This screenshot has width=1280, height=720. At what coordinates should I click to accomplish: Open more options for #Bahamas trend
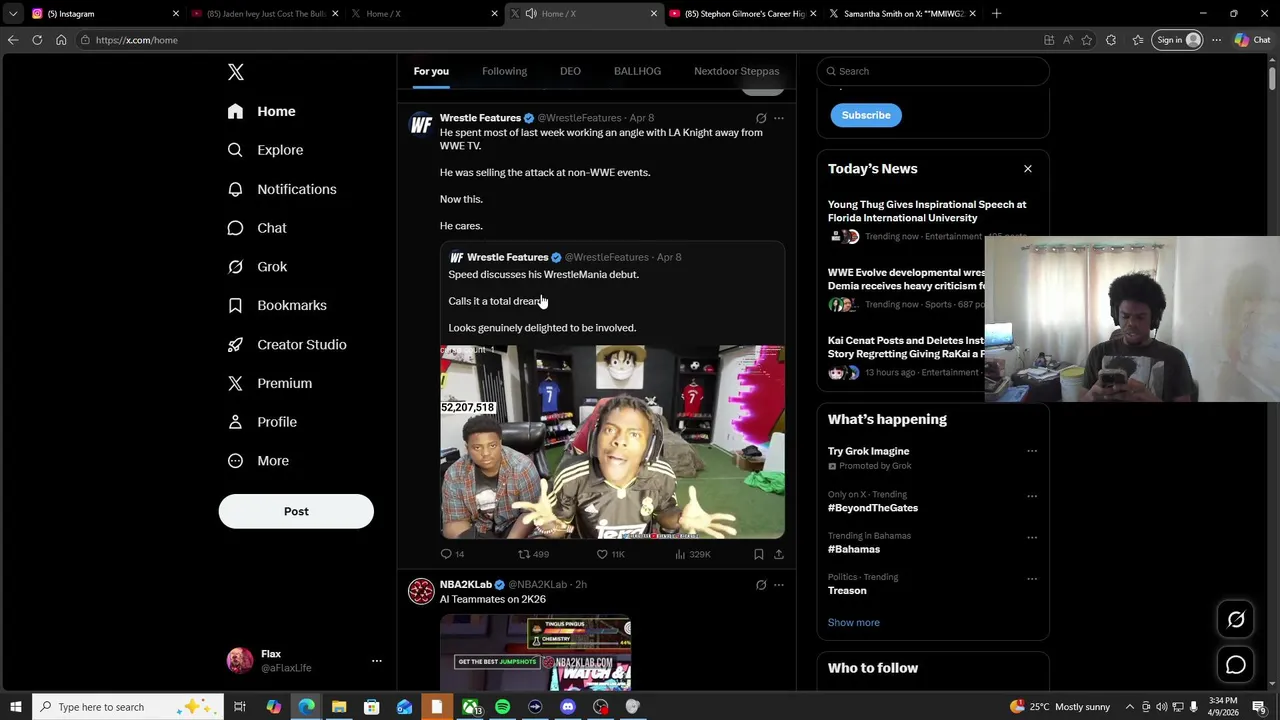1032,537
